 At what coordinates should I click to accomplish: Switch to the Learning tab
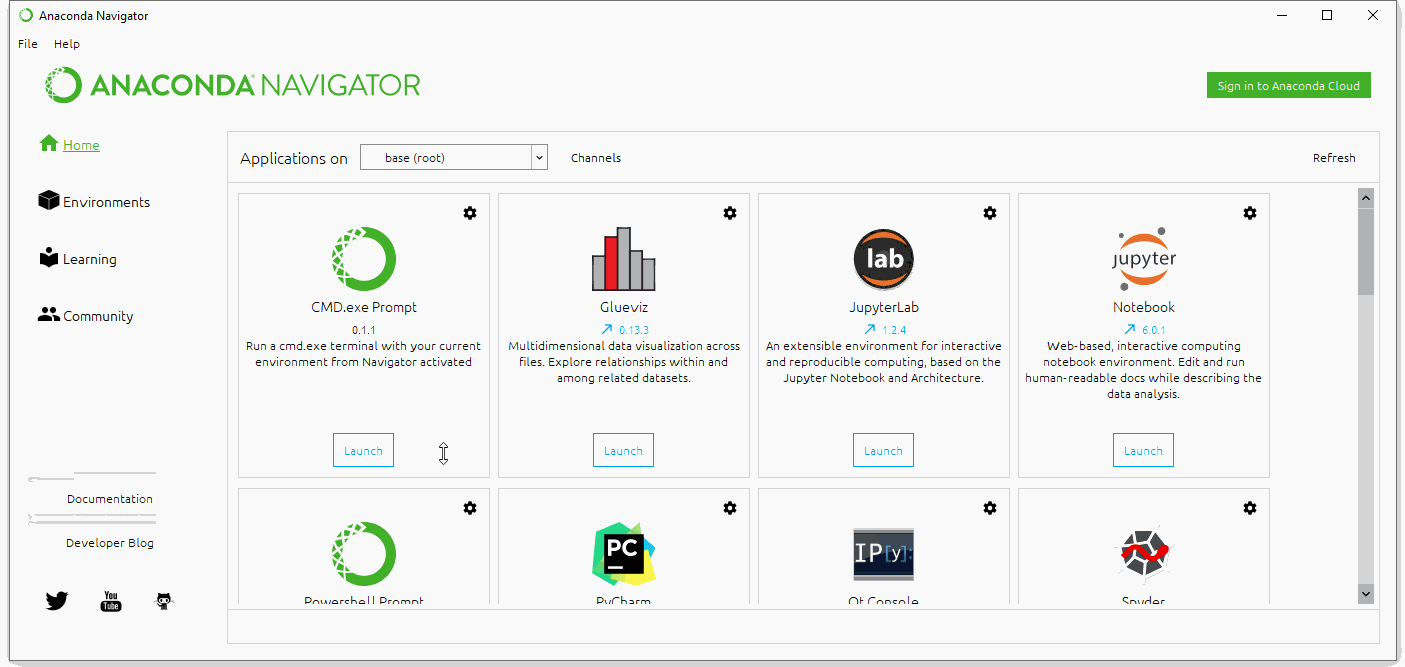(77, 259)
